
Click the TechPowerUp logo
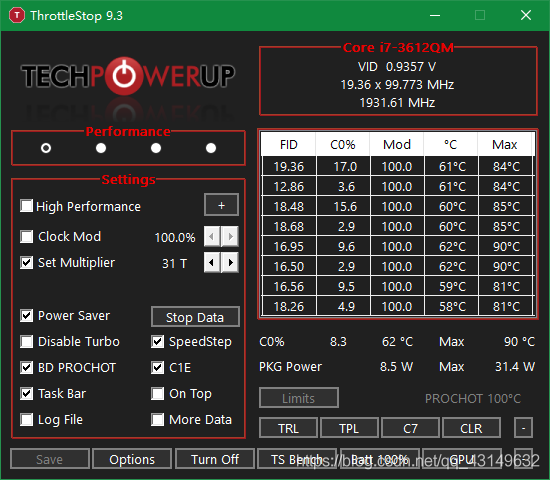click(x=128, y=76)
